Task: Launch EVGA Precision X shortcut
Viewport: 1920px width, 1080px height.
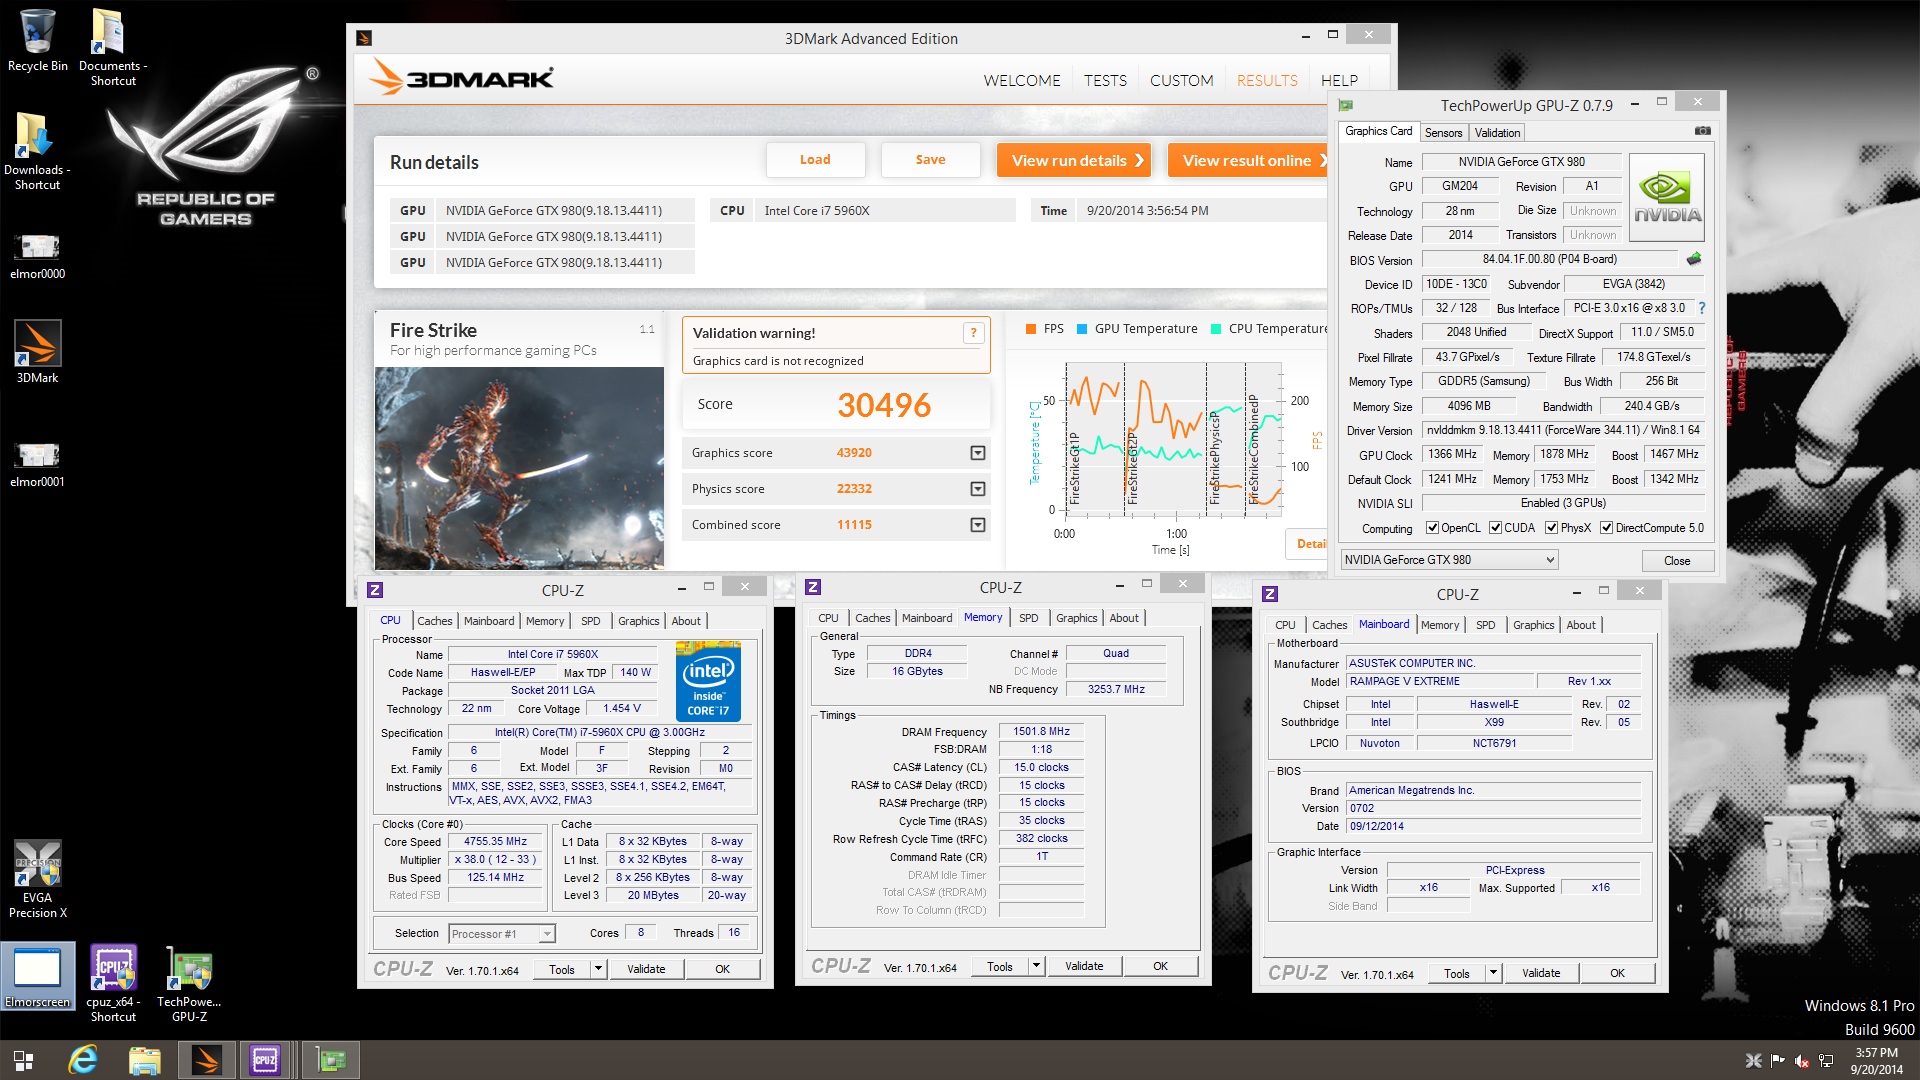Action: [37, 878]
